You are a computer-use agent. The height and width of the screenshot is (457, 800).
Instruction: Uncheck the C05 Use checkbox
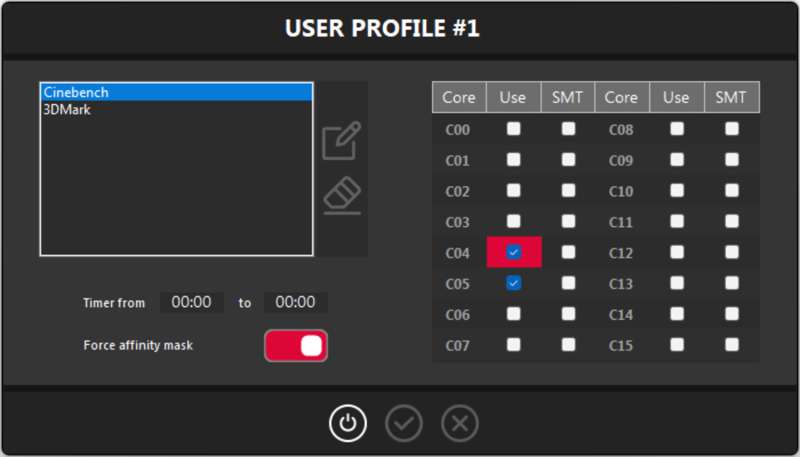[513, 284]
